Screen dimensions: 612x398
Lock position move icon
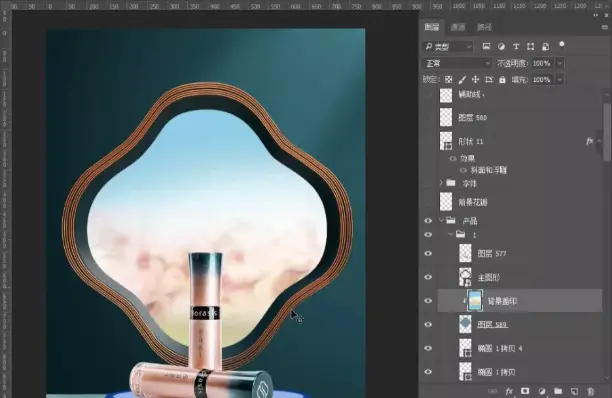coord(475,80)
